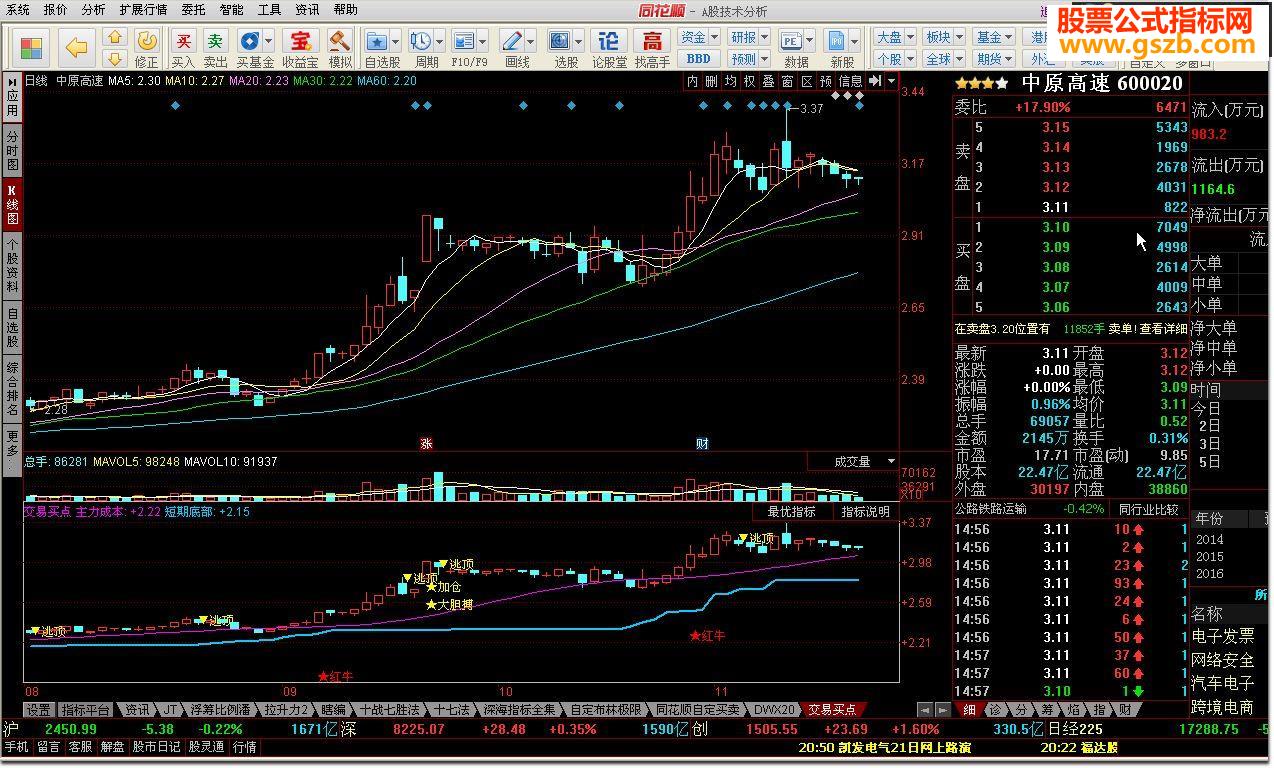Toggle 均 moving average lines
This screenshot has height=768, width=1274.
tap(731, 81)
